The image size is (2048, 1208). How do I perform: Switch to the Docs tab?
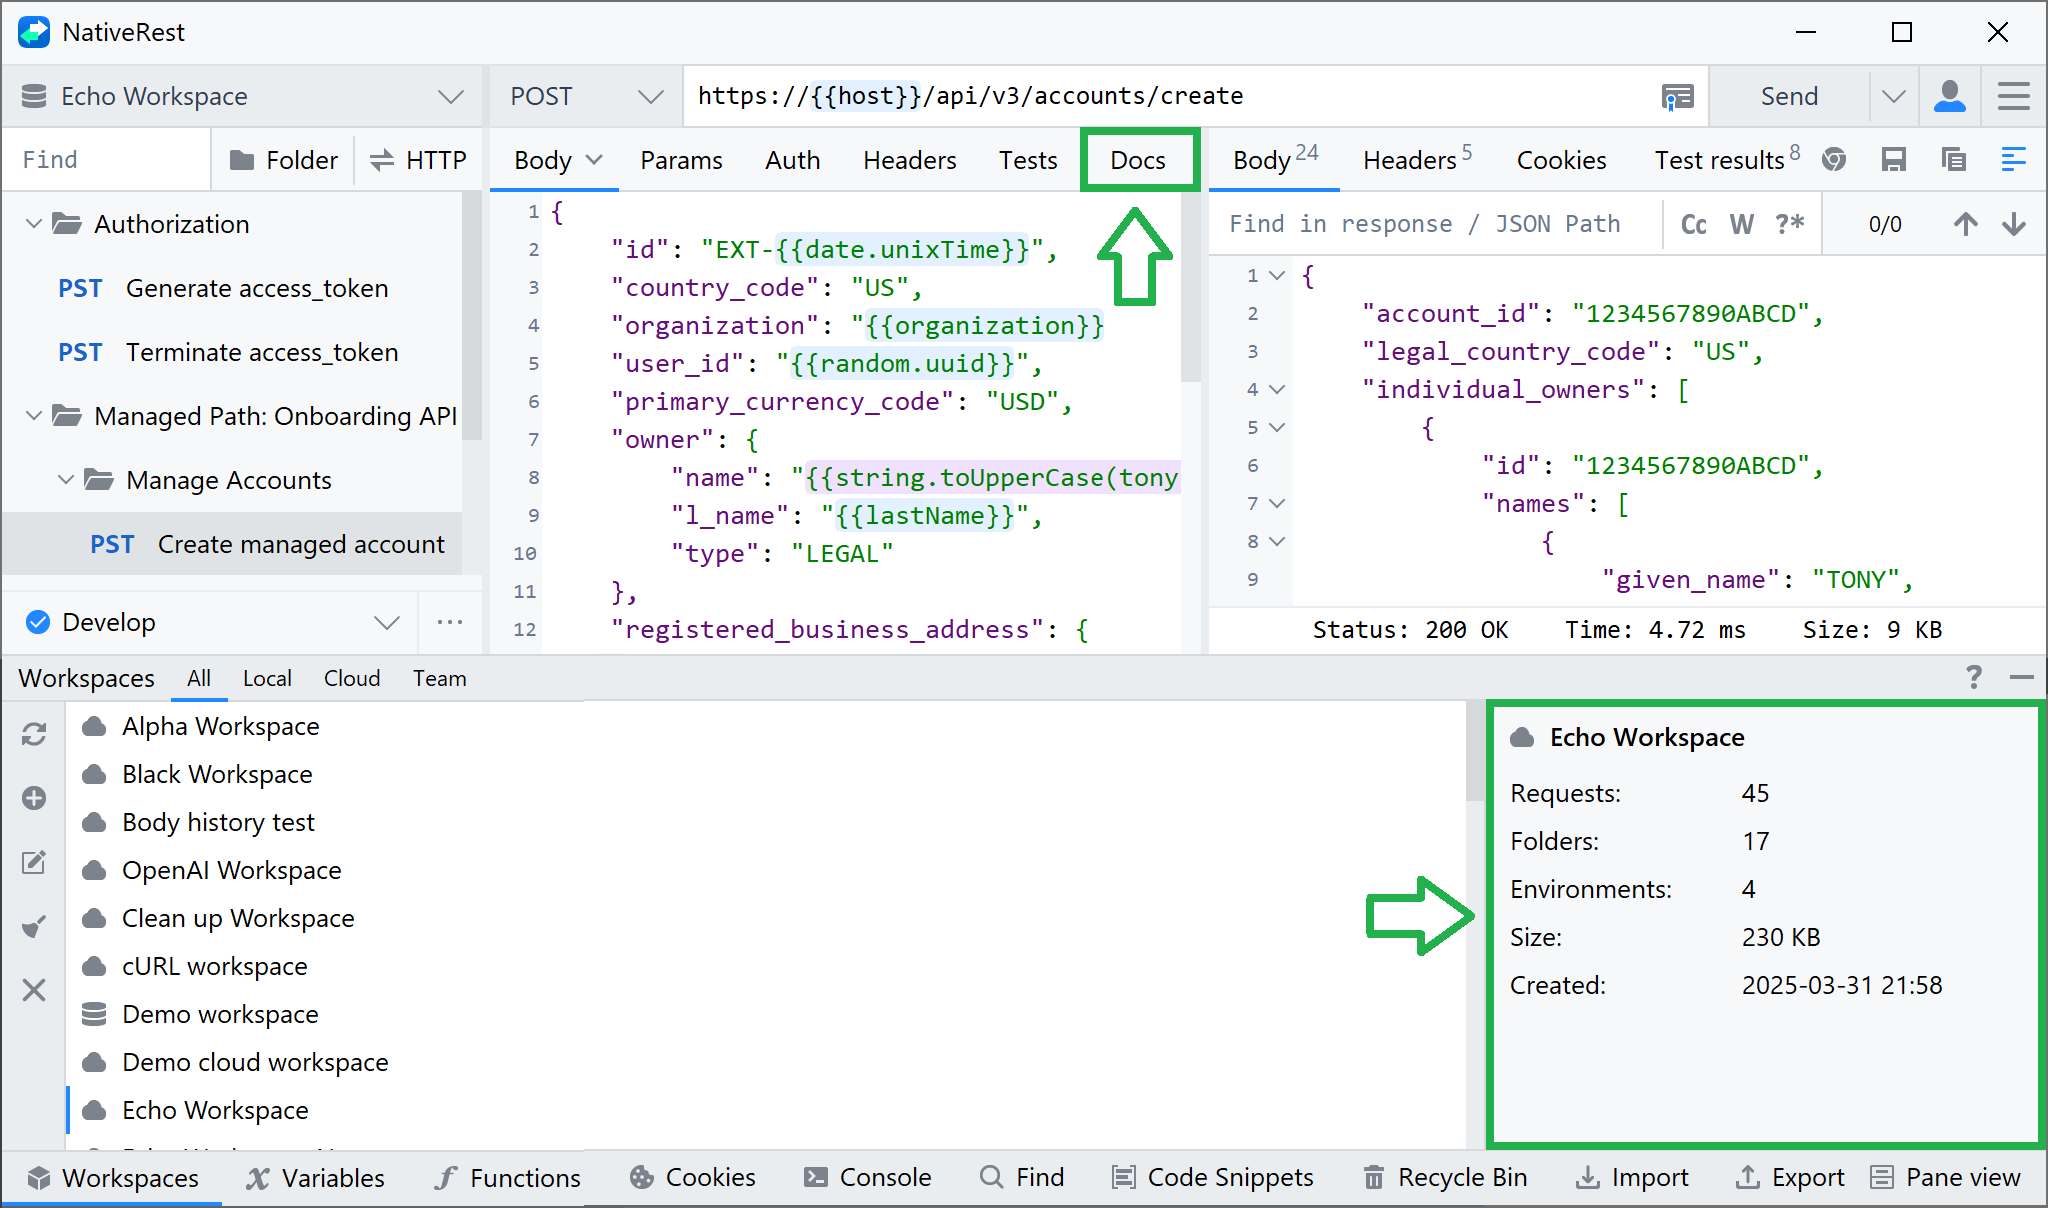pos(1139,160)
